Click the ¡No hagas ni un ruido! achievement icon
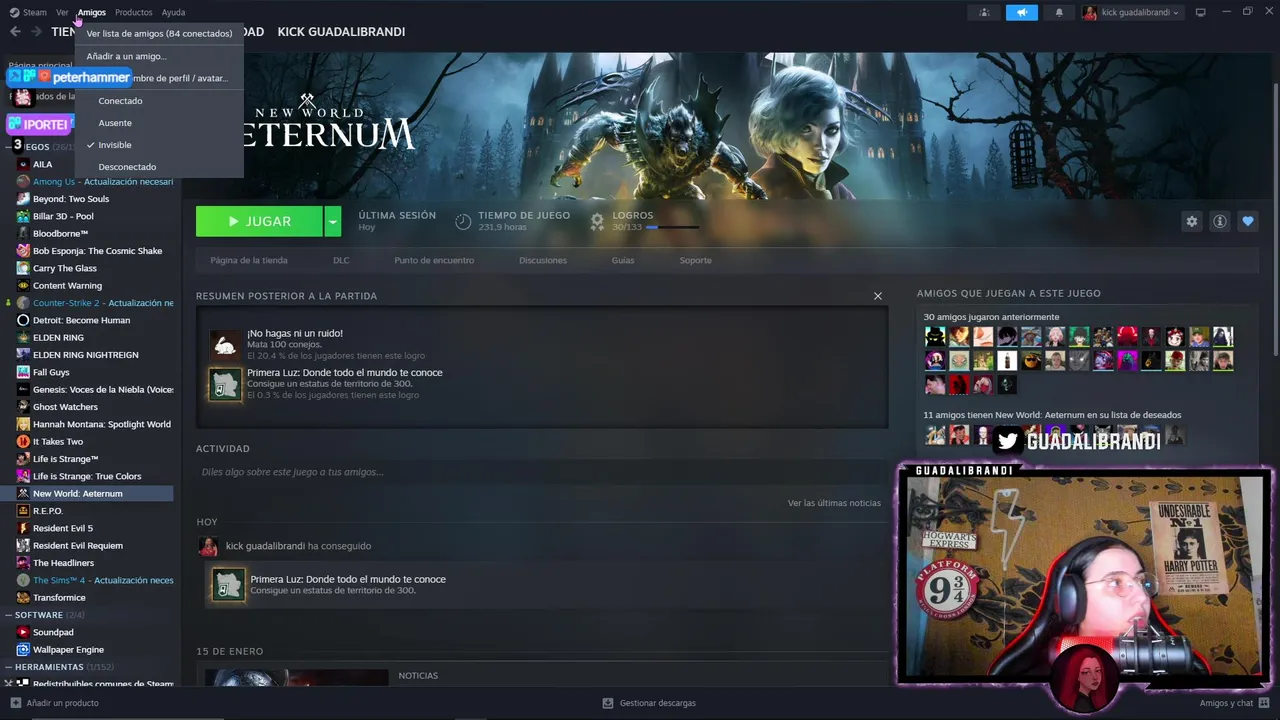 pyautogui.click(x=225, y=345)
